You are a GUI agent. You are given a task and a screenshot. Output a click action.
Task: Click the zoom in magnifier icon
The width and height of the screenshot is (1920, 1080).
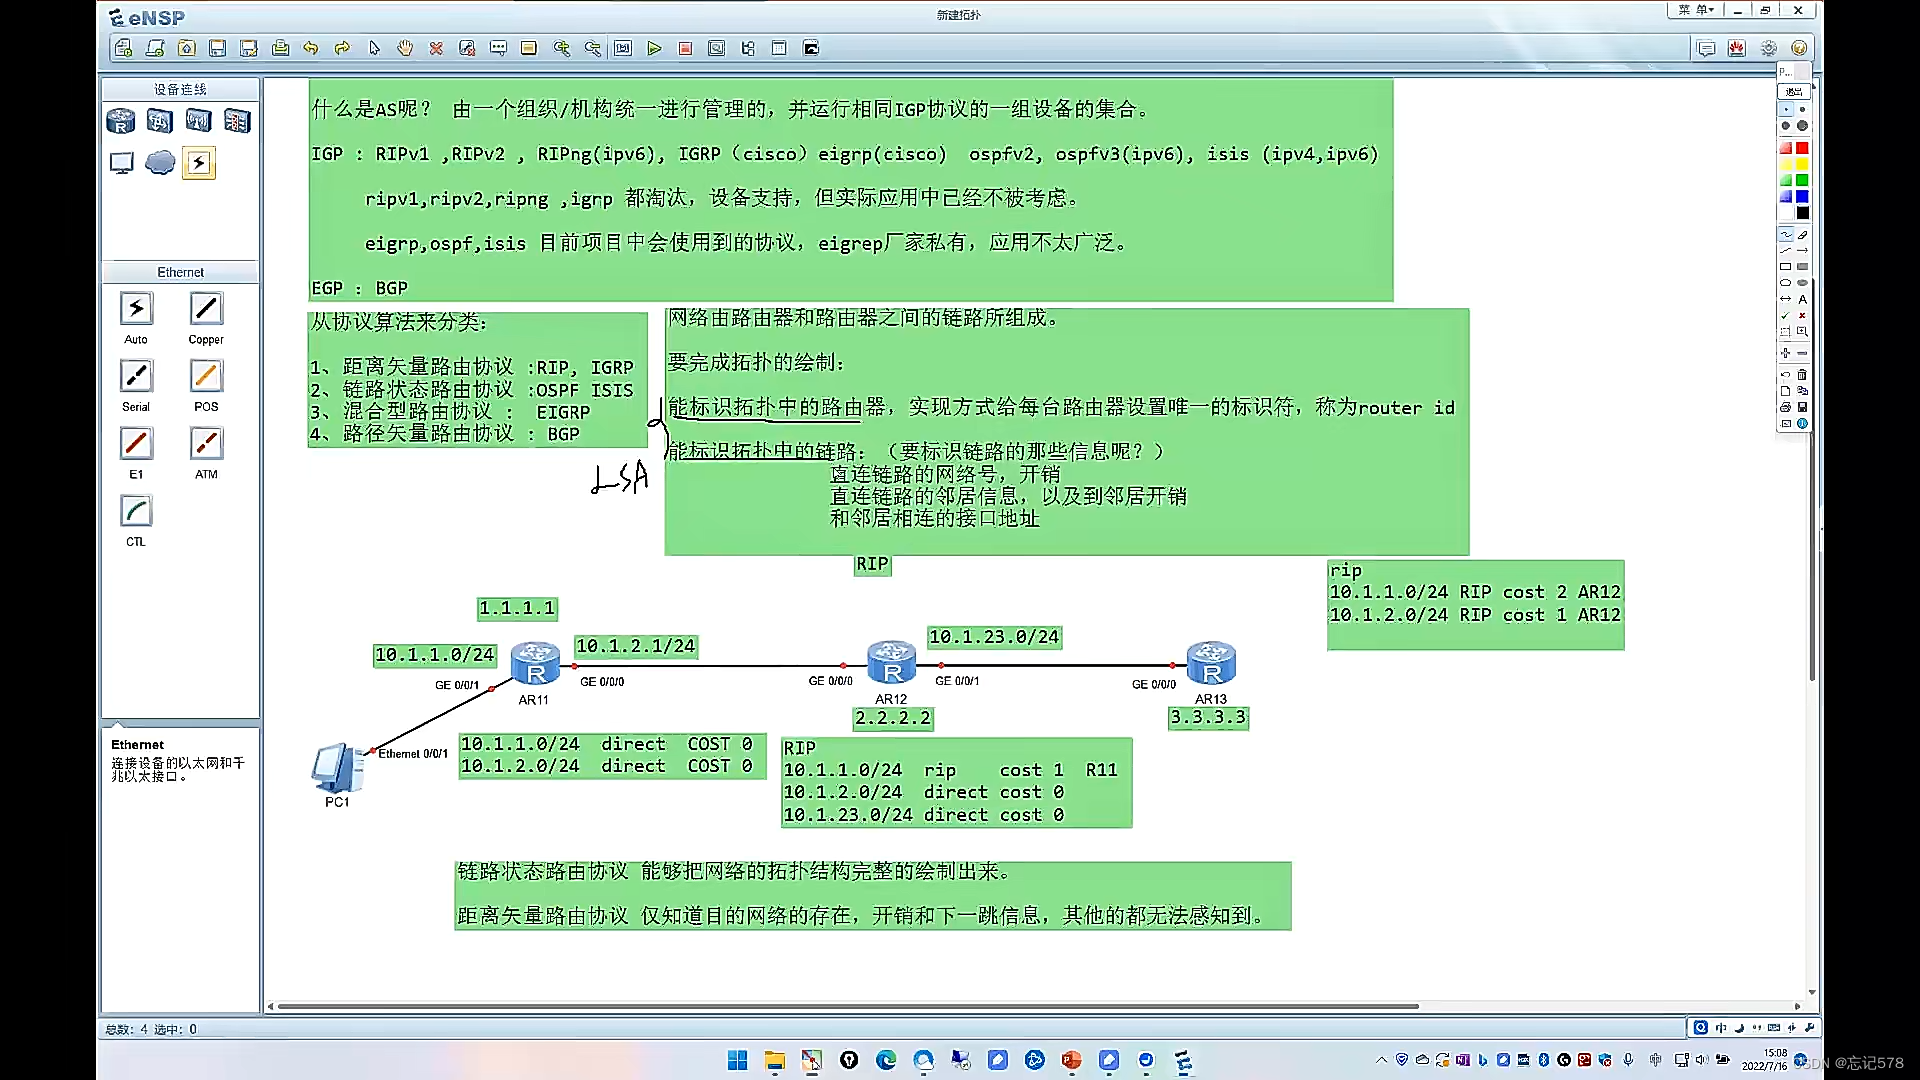point(561,48)
